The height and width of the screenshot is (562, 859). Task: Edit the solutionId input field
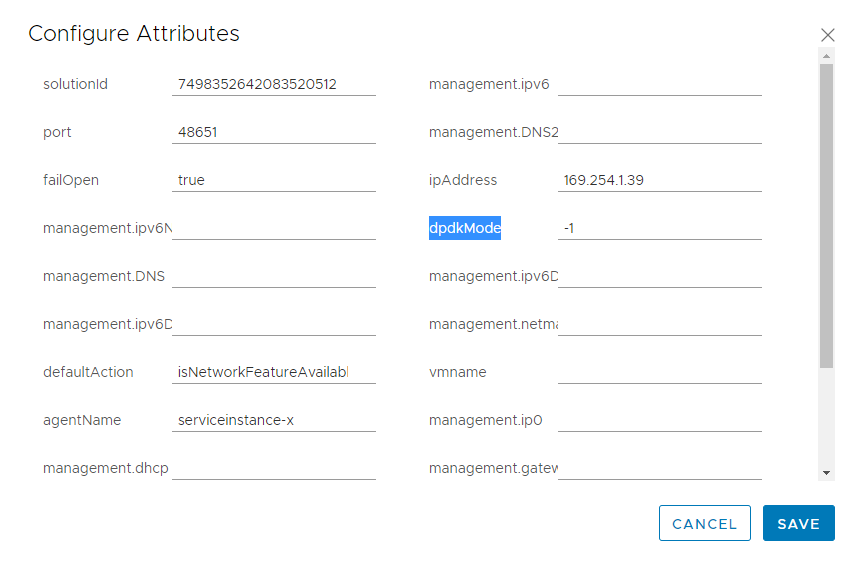click(273, 84)
